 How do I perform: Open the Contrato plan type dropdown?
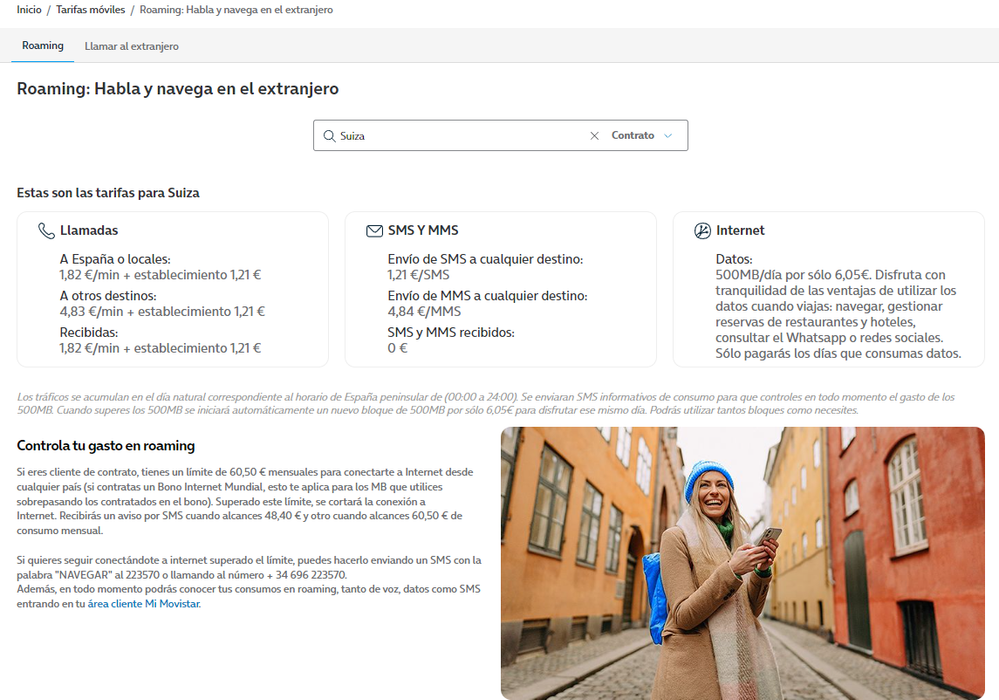point(633,136)
